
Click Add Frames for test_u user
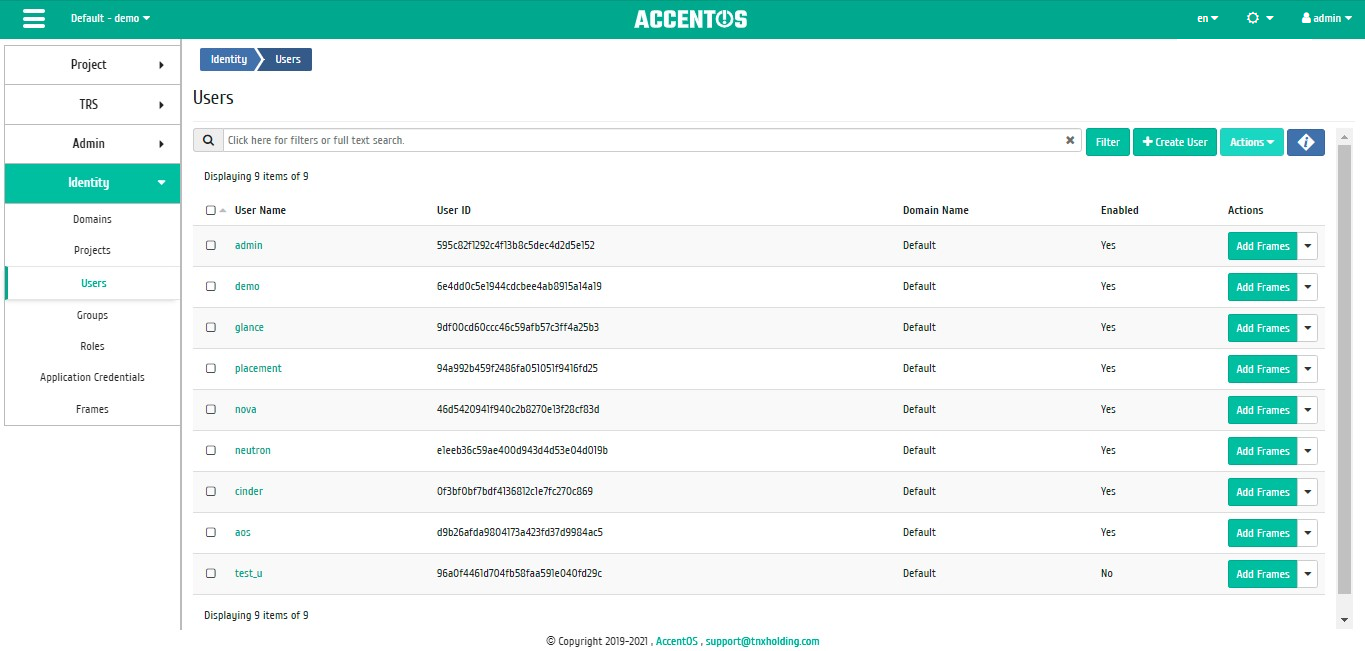(1262, 574)
